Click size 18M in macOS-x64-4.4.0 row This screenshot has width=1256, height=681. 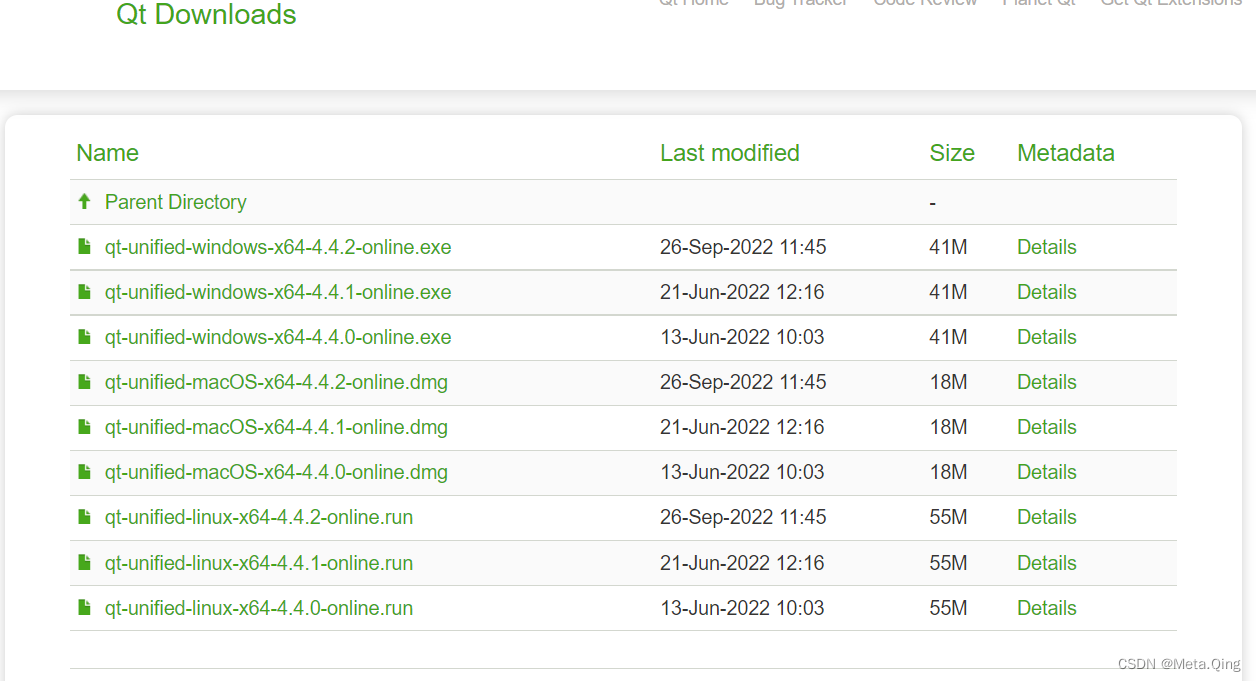point(948,472)
